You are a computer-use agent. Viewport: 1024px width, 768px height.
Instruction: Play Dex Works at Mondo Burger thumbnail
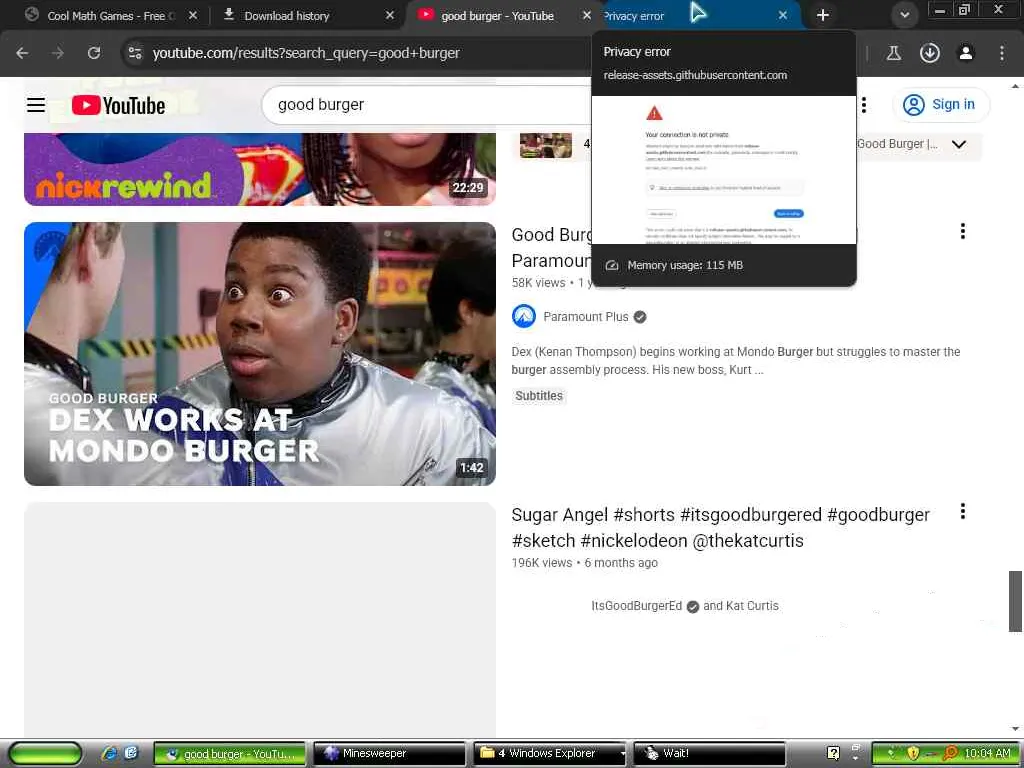tap(260, 353)
